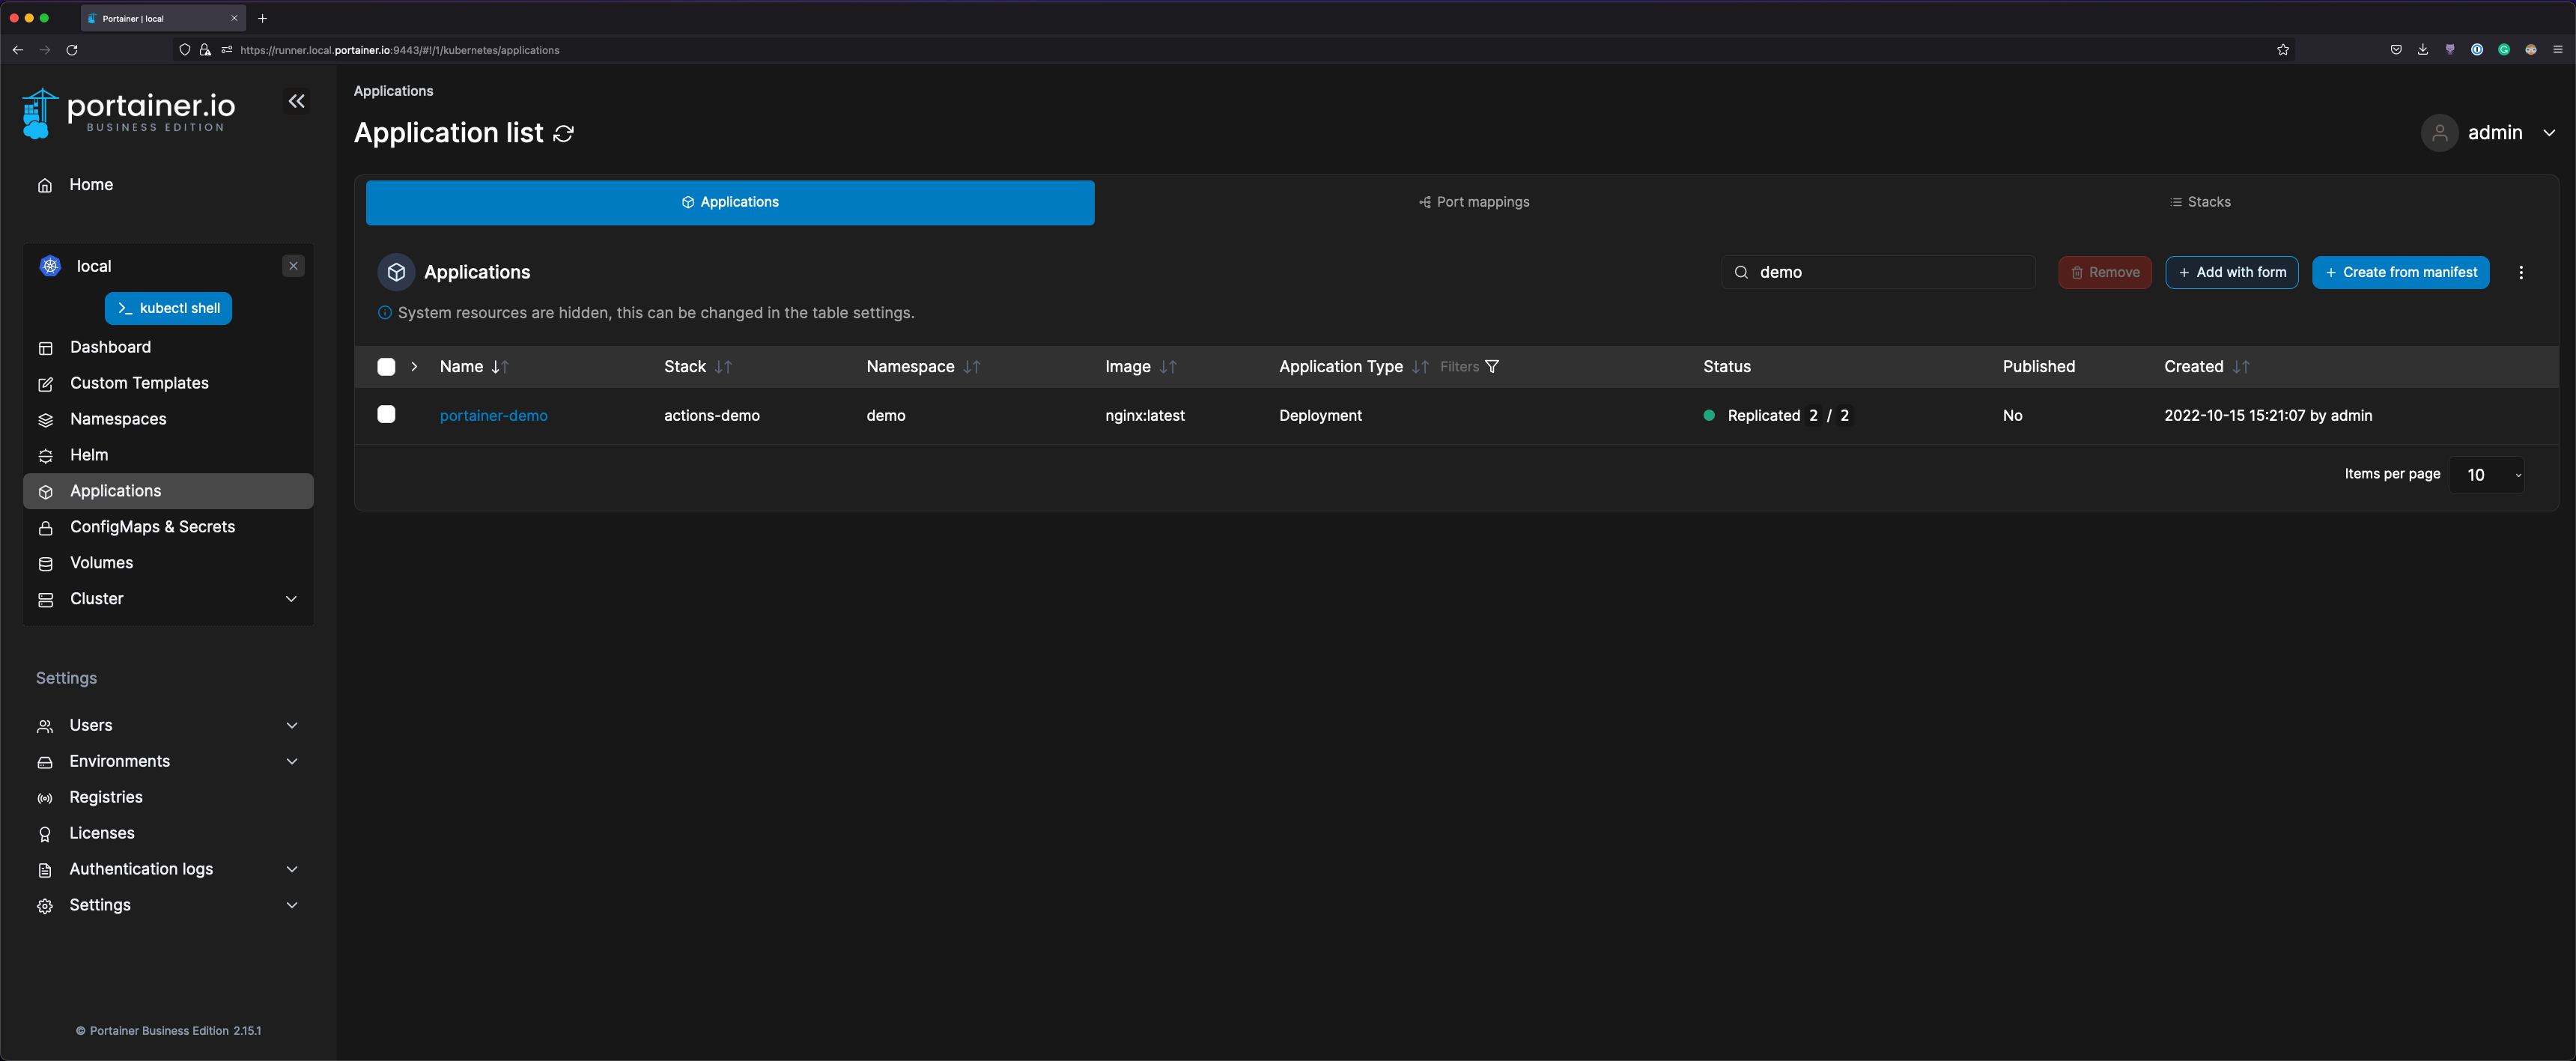
Task: Open Application Type Filters
Action: (1470, 367)
